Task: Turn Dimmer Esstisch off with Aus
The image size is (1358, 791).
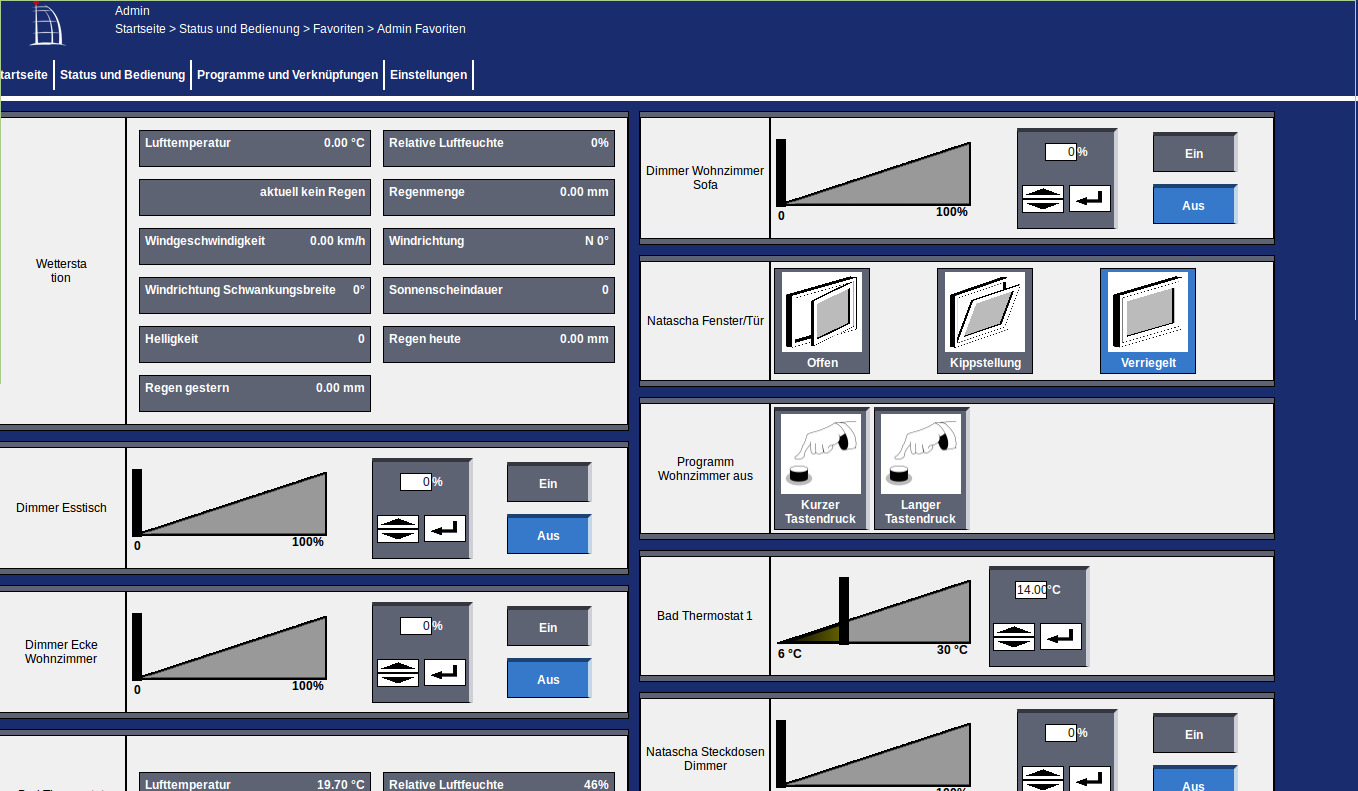Action: (x=549, y=534)
